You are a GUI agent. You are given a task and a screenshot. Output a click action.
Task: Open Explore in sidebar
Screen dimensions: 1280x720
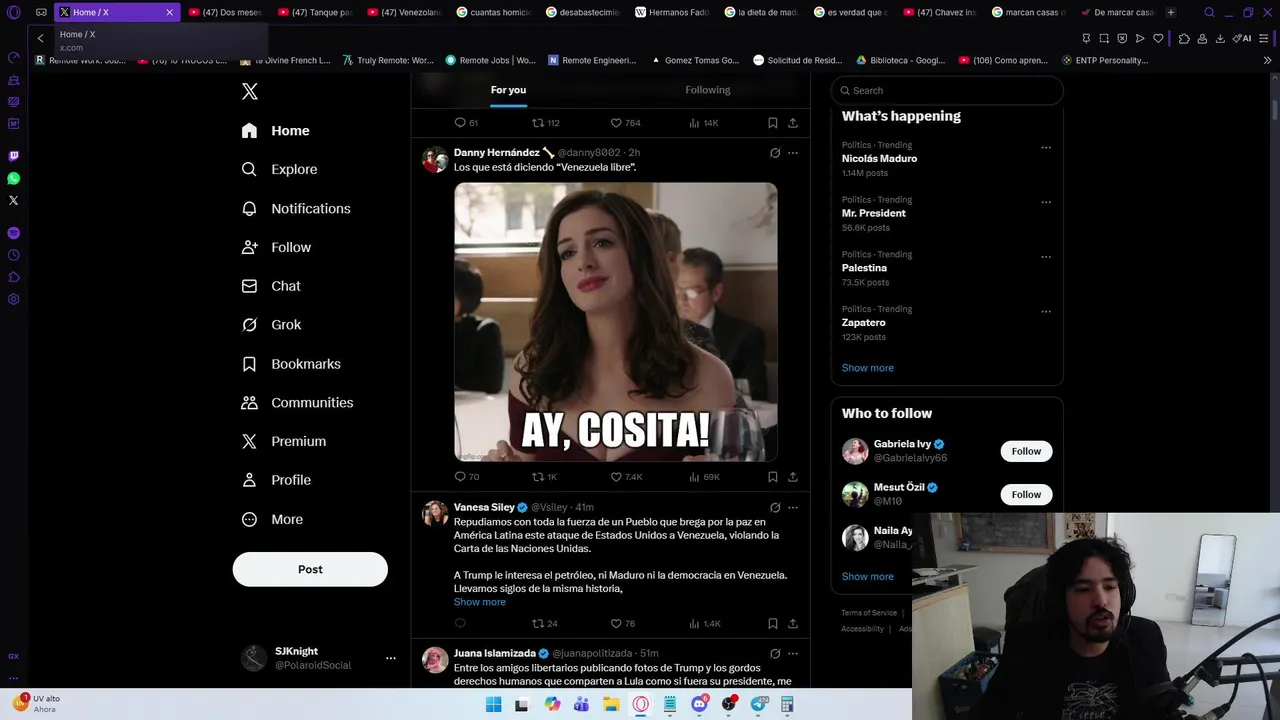(x=280, y=170)
